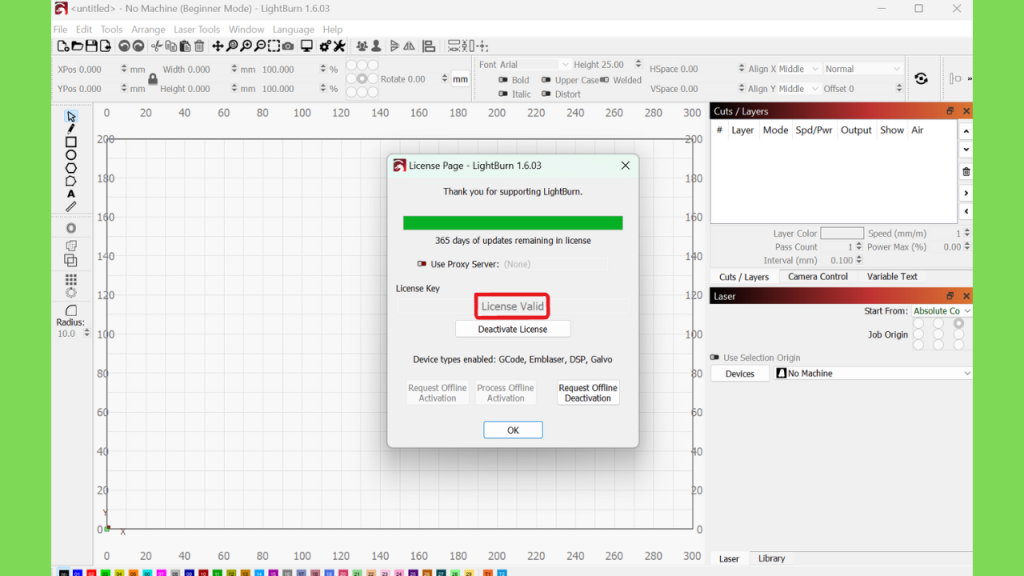Viewport: 1024px width, 576px height.
Task: Click the Radius corner tool
Action: click(x=71, y=310)
